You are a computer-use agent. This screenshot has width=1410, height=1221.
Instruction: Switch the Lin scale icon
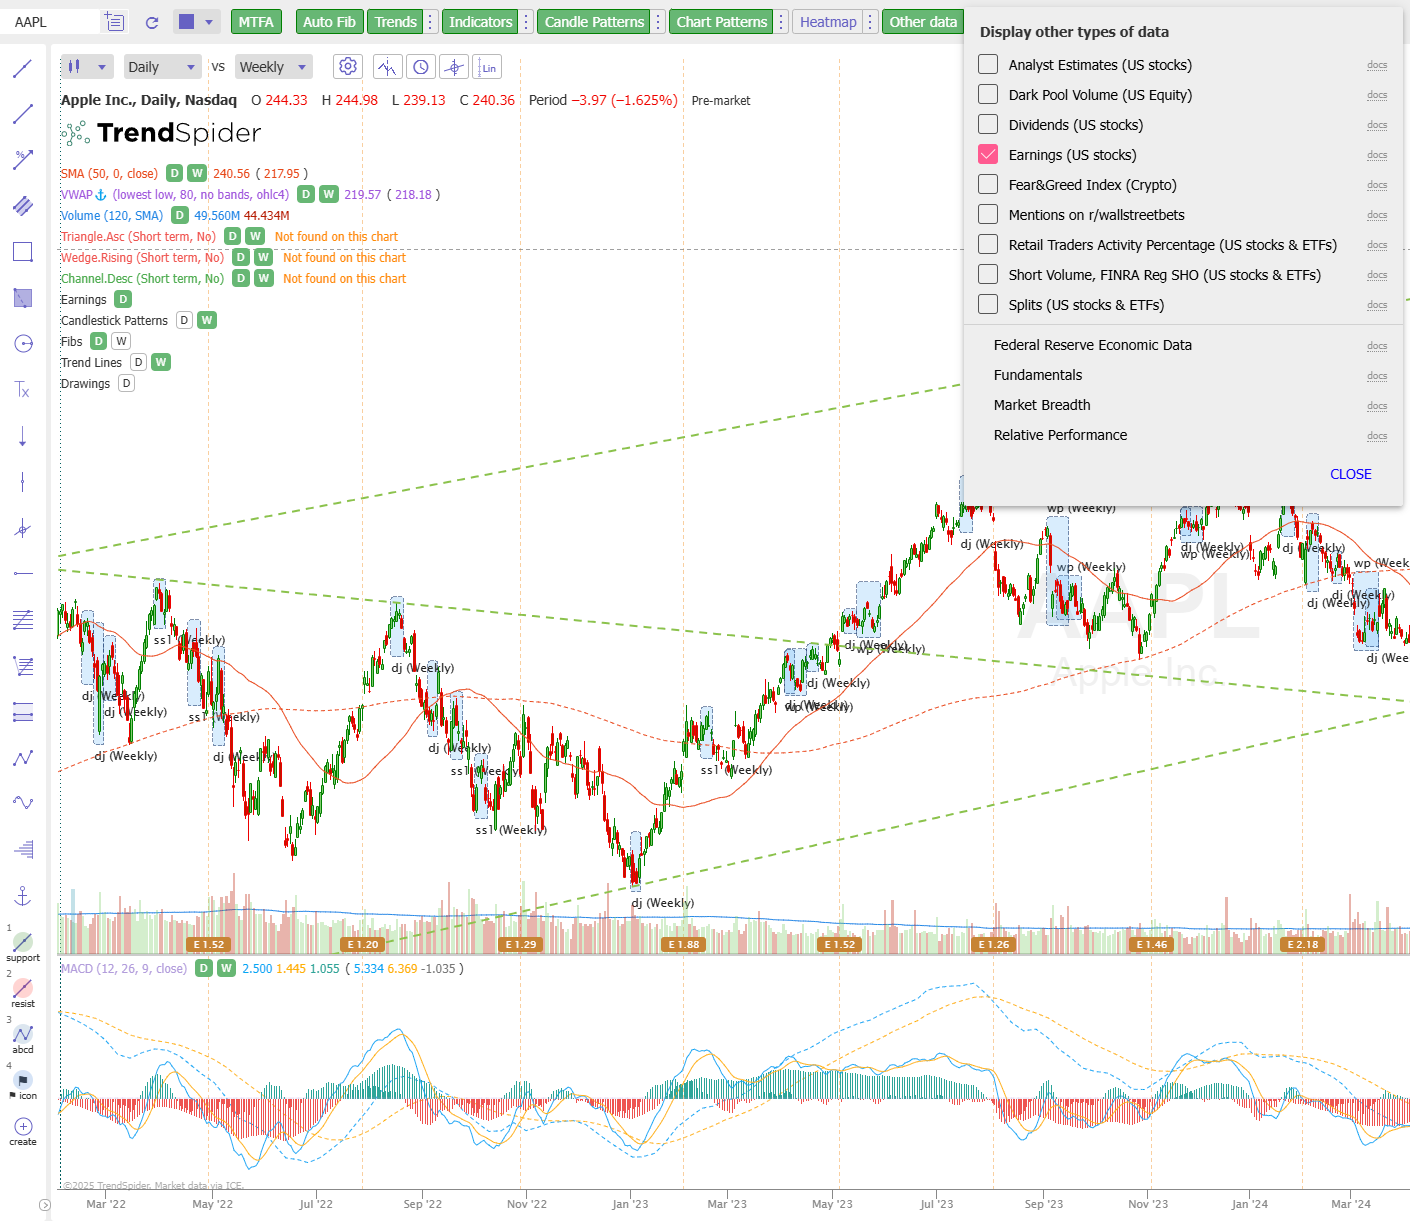[x=487, y=67]
